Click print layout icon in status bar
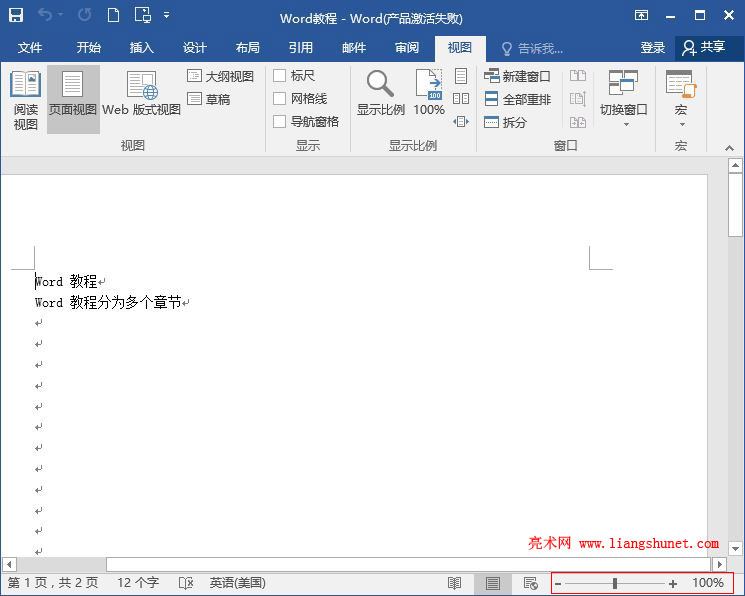Image resolution: width=745 pixels, height=596 pixels. 493,583
